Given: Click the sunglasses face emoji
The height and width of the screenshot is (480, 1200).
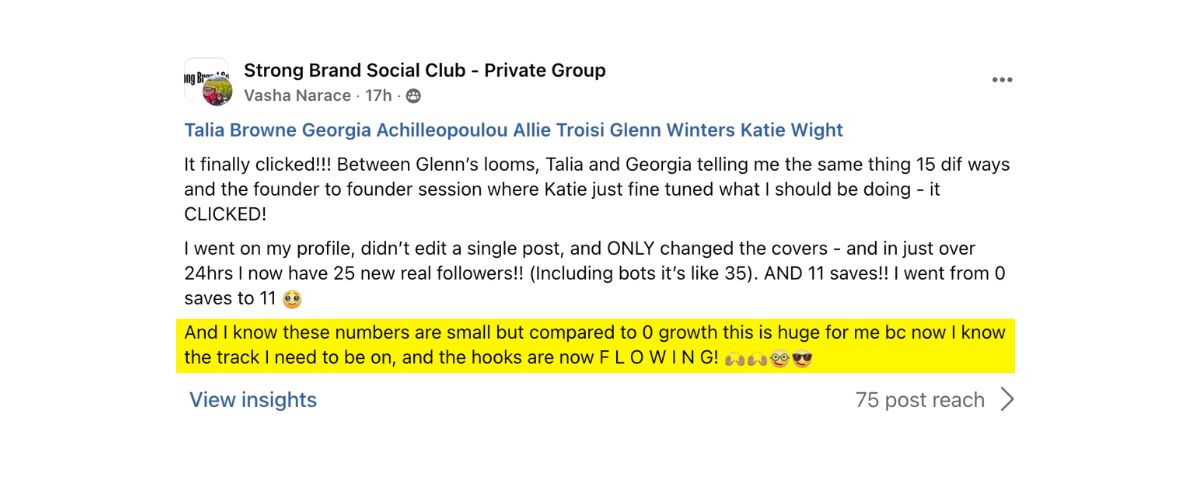Looking at the screenshot, I should [802, 357].
